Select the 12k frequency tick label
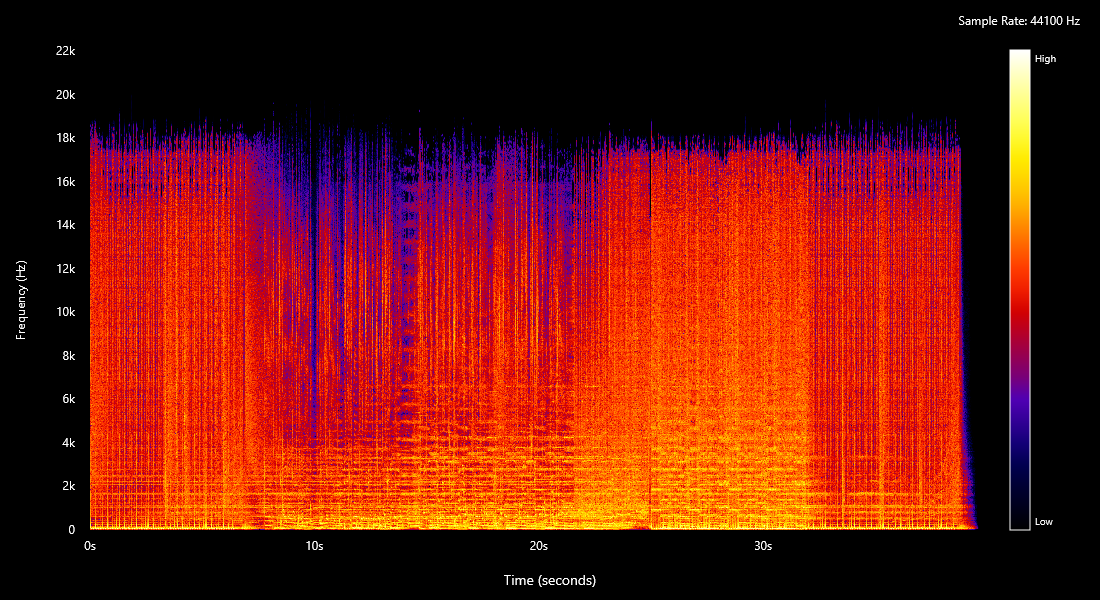 tap(66, 269)
